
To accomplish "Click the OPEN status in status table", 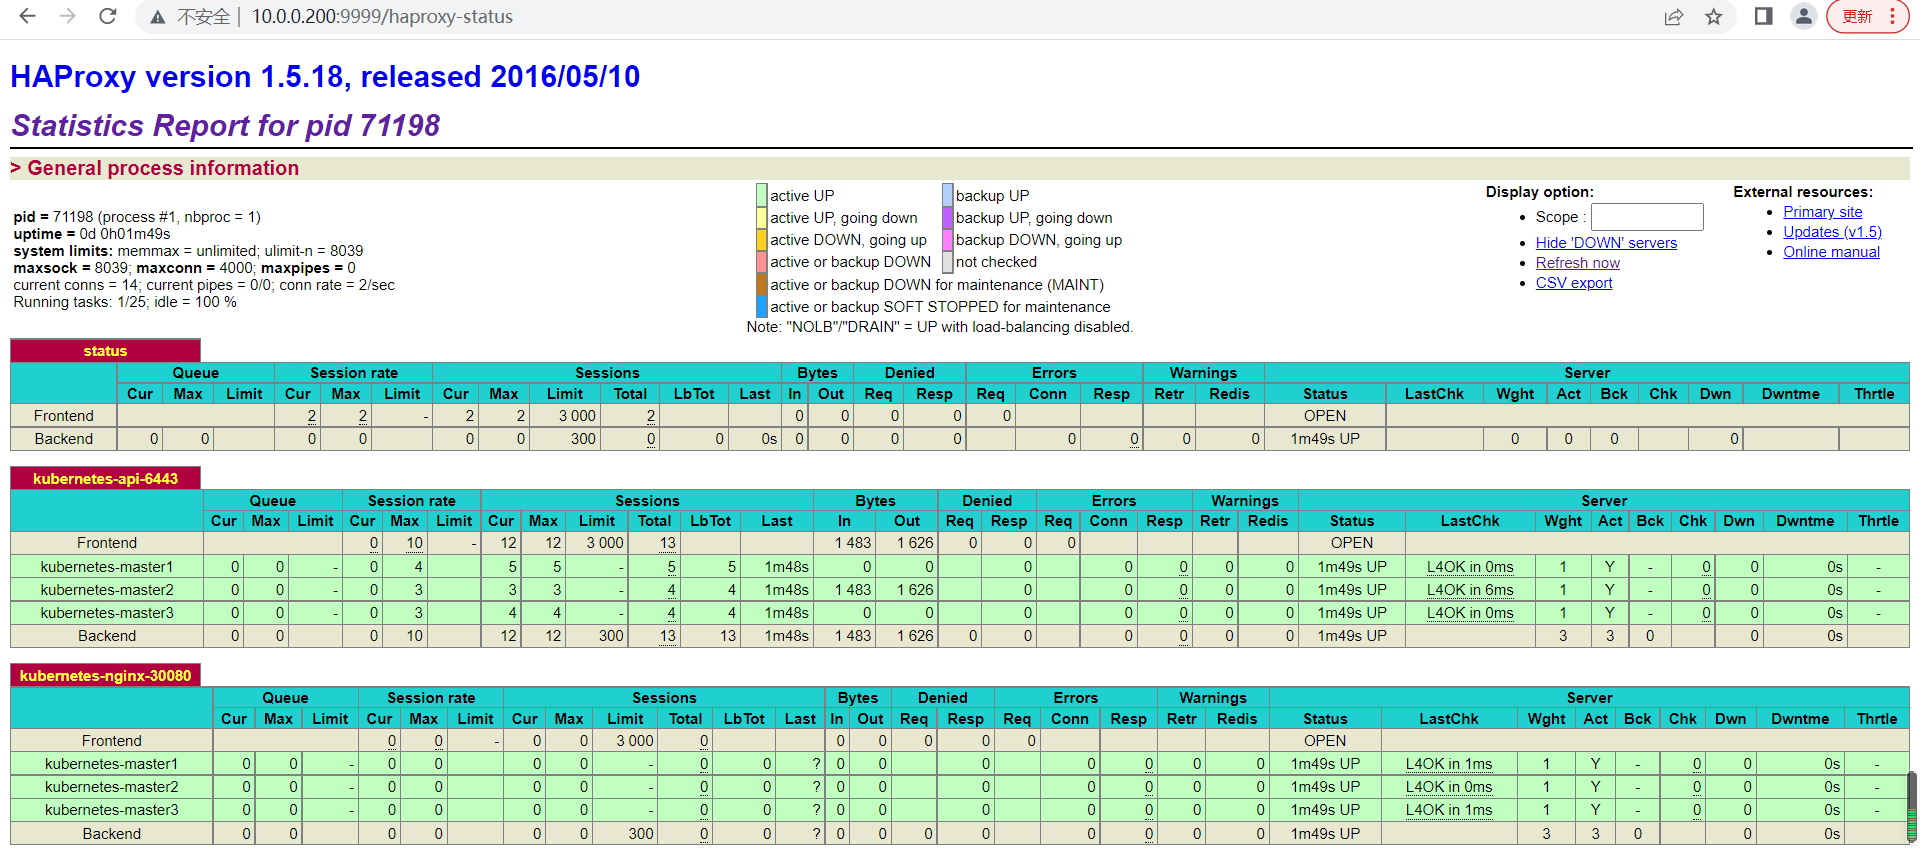I will pyautogui.click(x=1325, y=416).
